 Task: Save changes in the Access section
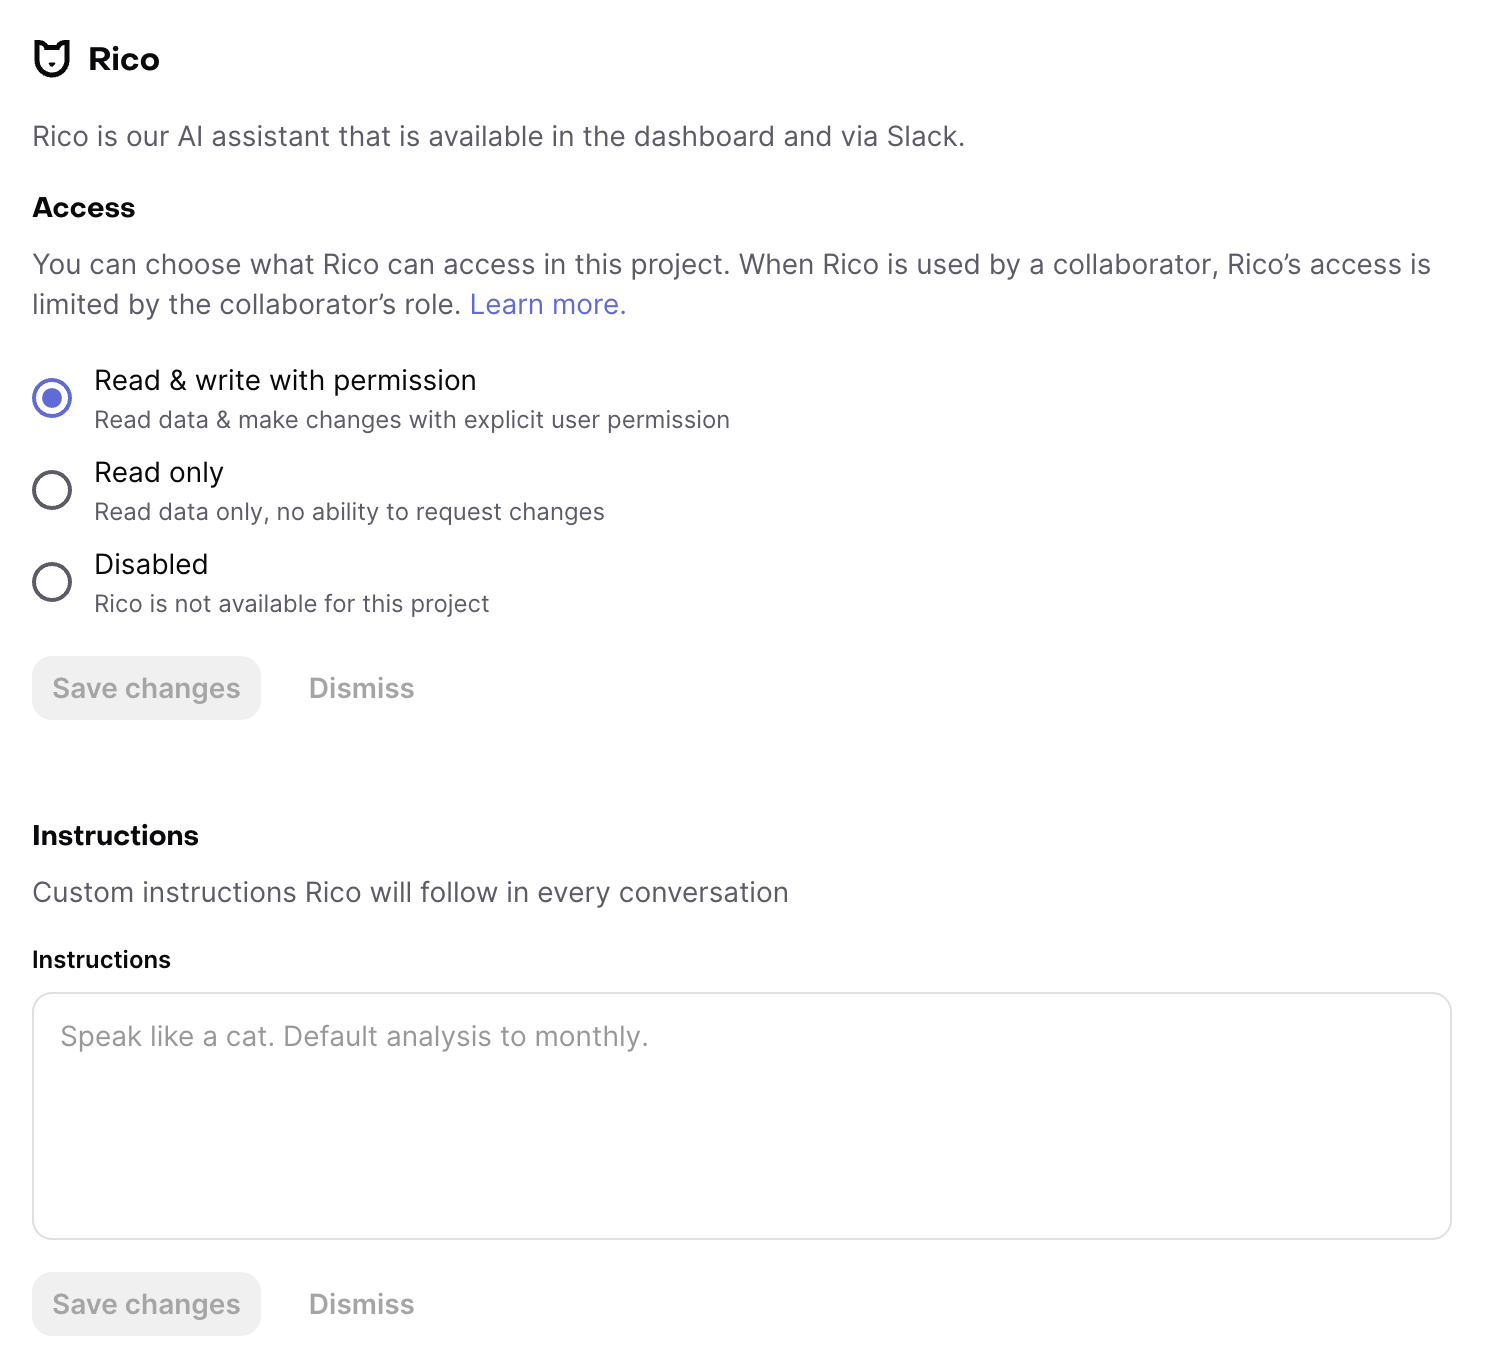point(146,688)
